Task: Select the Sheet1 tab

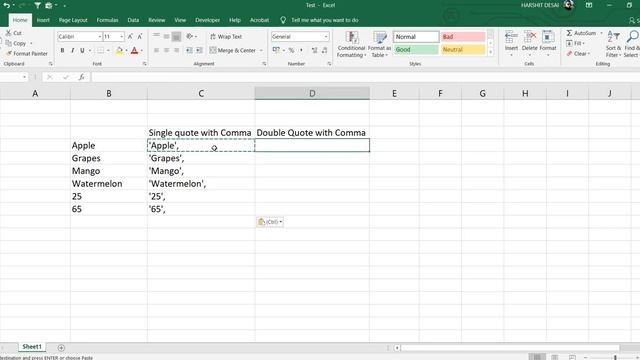Action: pos(32,347)
